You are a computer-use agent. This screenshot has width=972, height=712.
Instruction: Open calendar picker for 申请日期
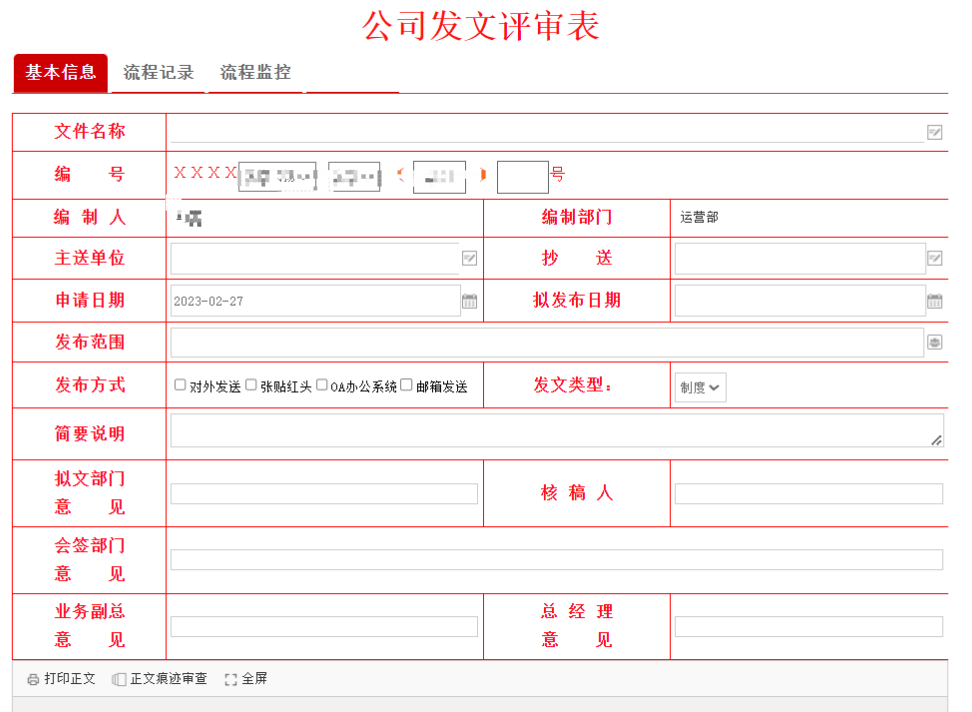tap(469, 301)
